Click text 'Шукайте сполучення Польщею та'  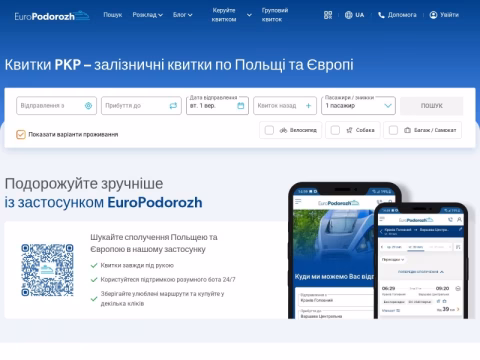tap(154, 237)
